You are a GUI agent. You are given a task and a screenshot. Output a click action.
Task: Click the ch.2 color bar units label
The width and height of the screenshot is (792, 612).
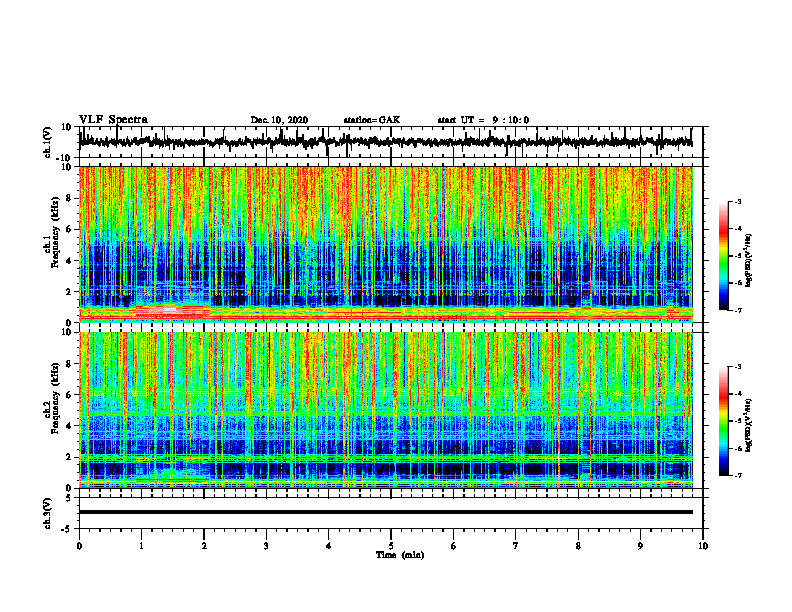pyautogui.click(x=750, y=424)
